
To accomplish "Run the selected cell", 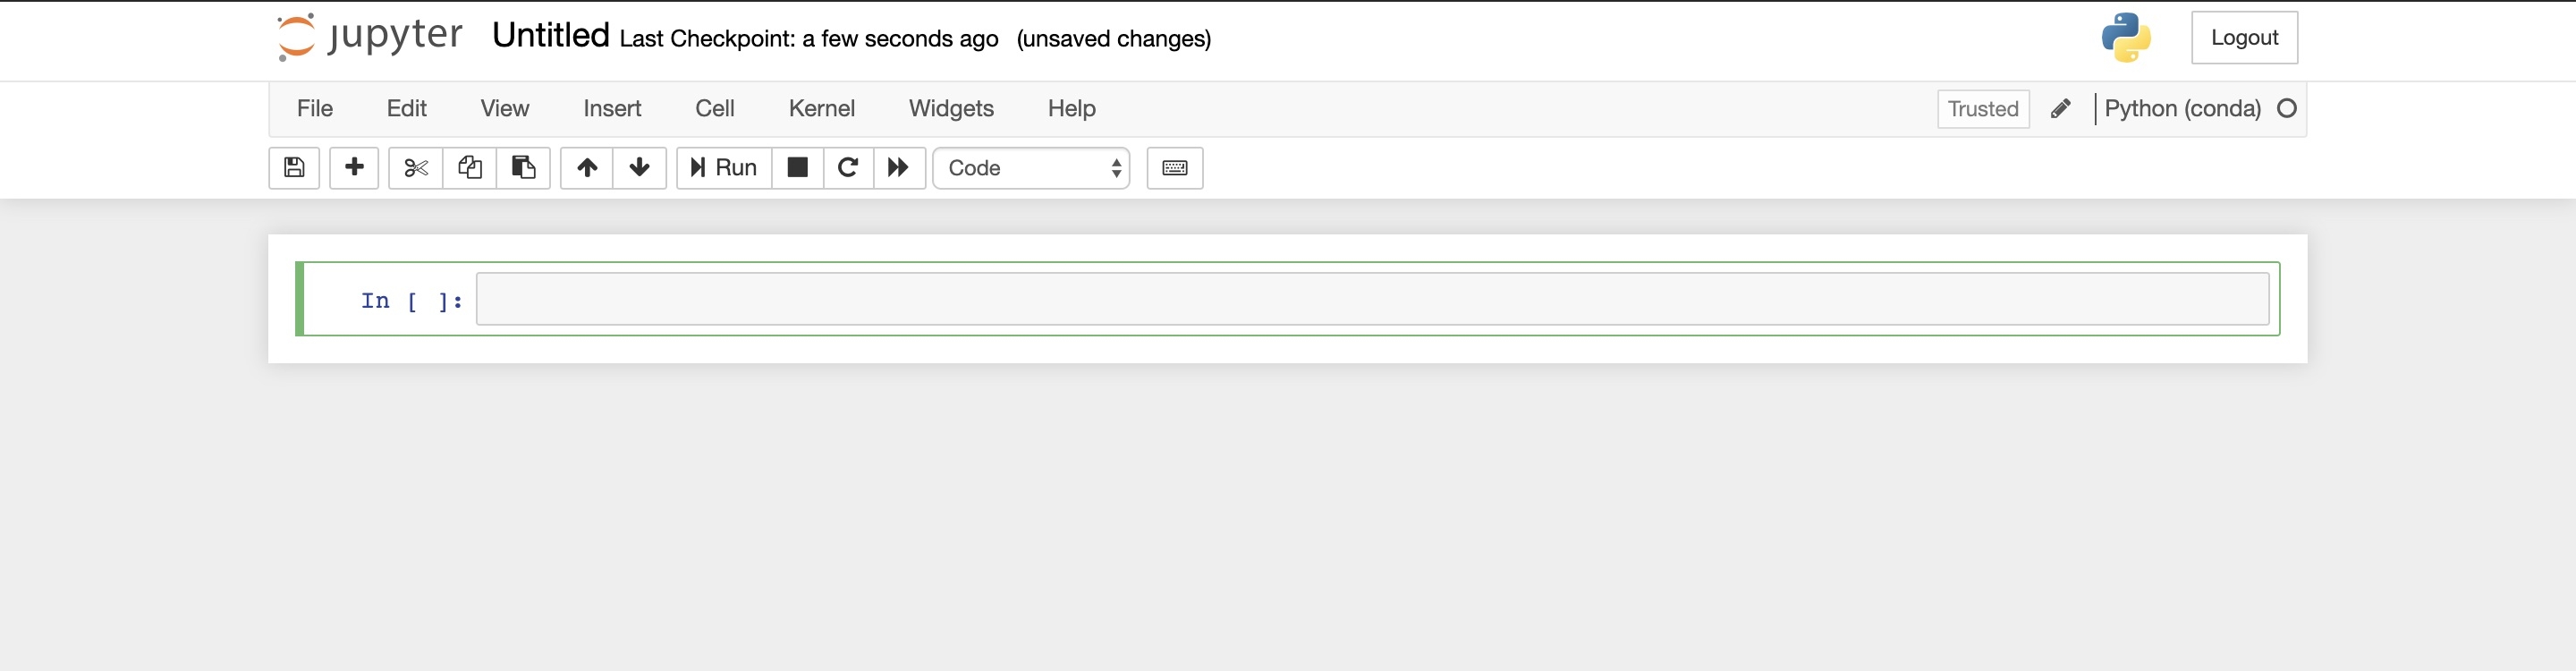I will pos(724,168).
